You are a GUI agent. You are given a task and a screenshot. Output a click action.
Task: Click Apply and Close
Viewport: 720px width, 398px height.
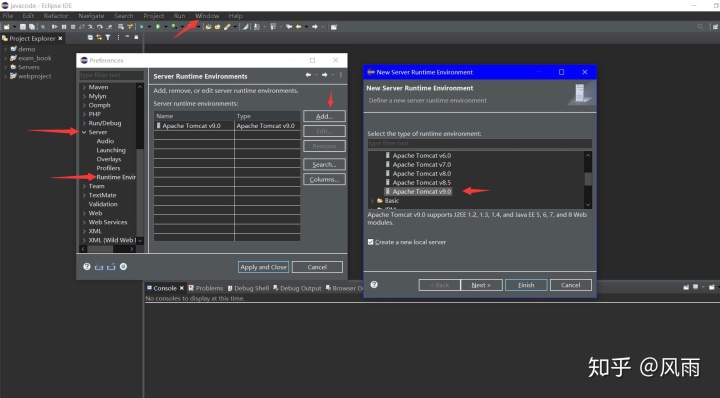tap(264, 267)
